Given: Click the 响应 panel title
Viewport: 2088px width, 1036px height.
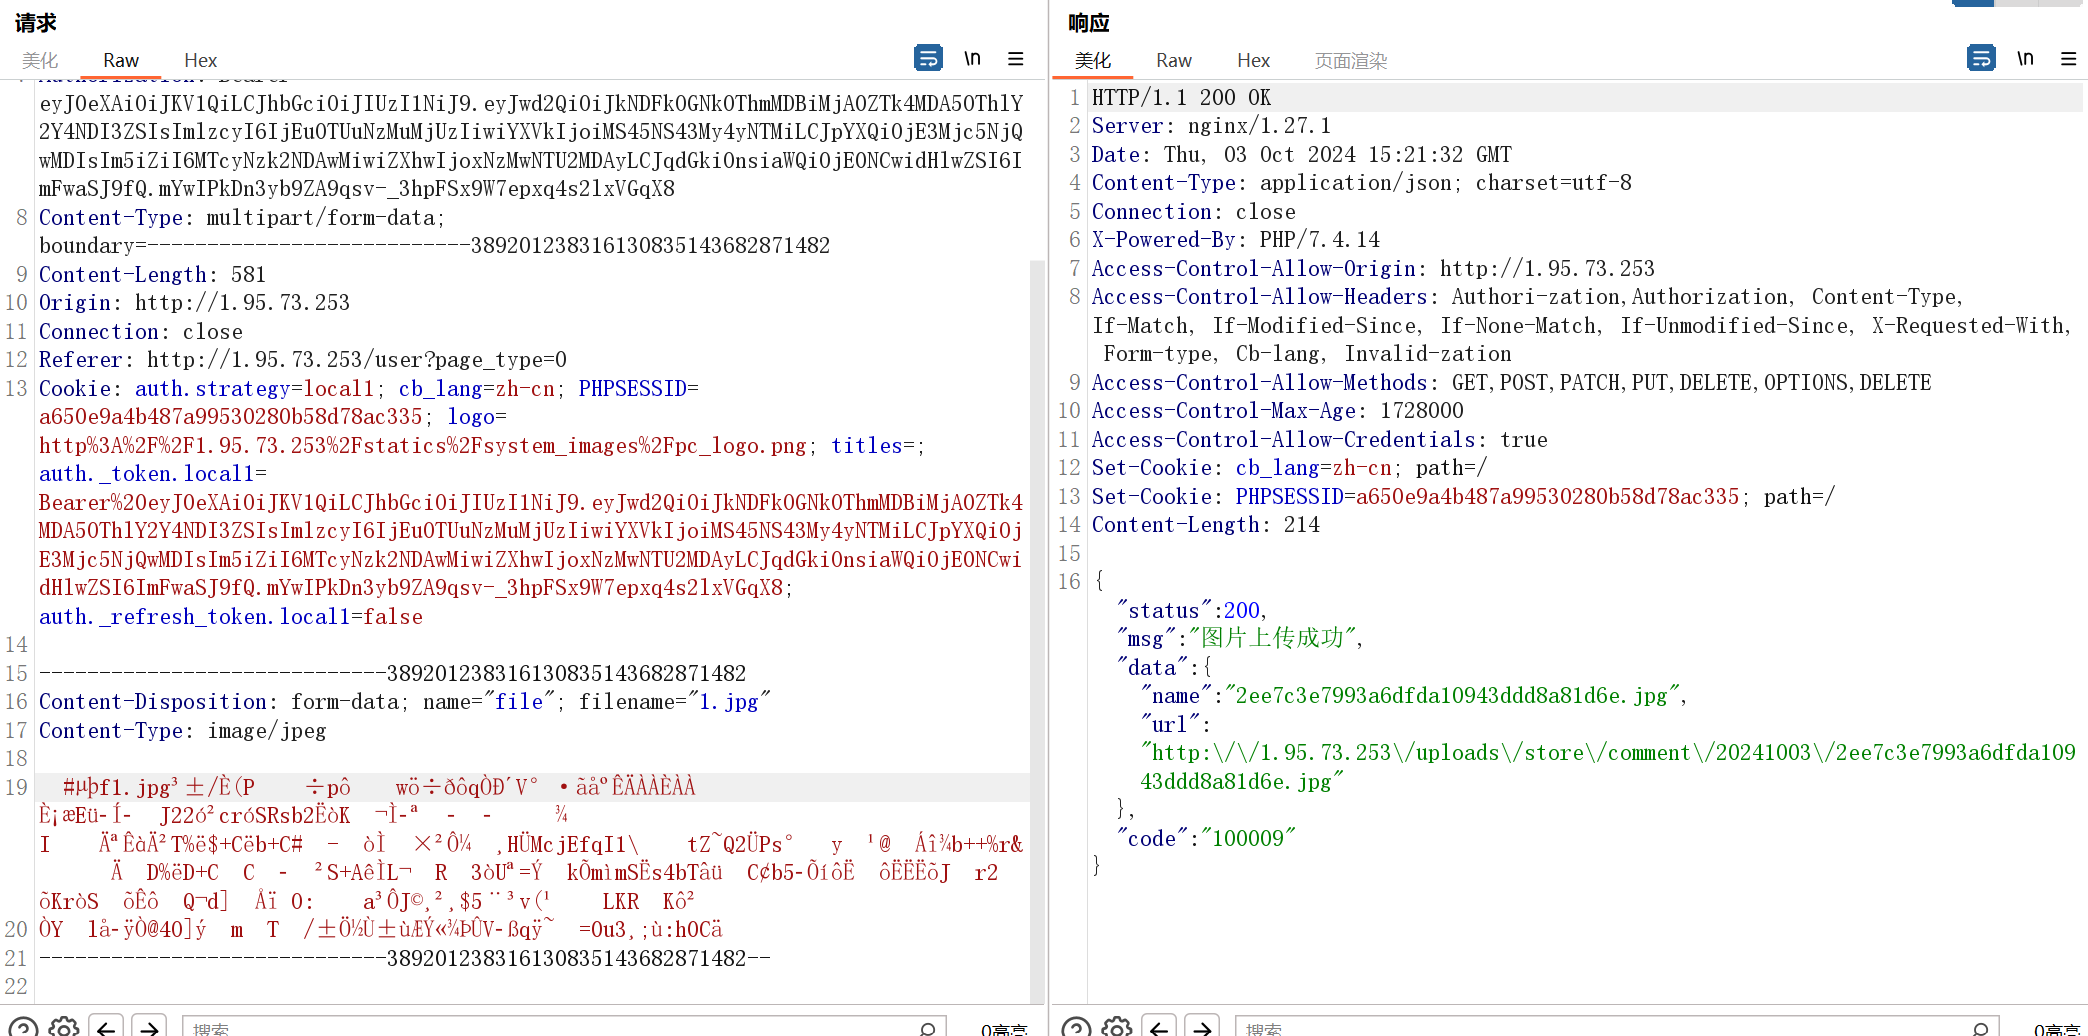Looking at the screenshot, I should coord(1088,22).
